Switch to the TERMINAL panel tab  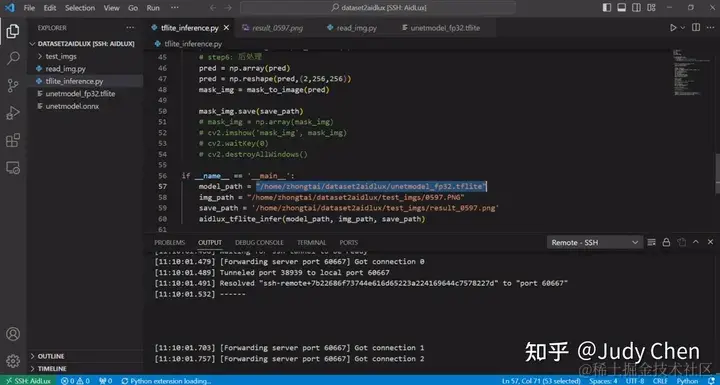pyautogui.click(x=311, y=242)
